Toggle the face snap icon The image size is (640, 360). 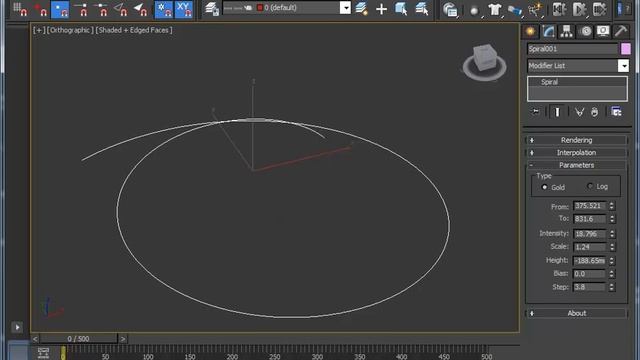pos(140,9)
